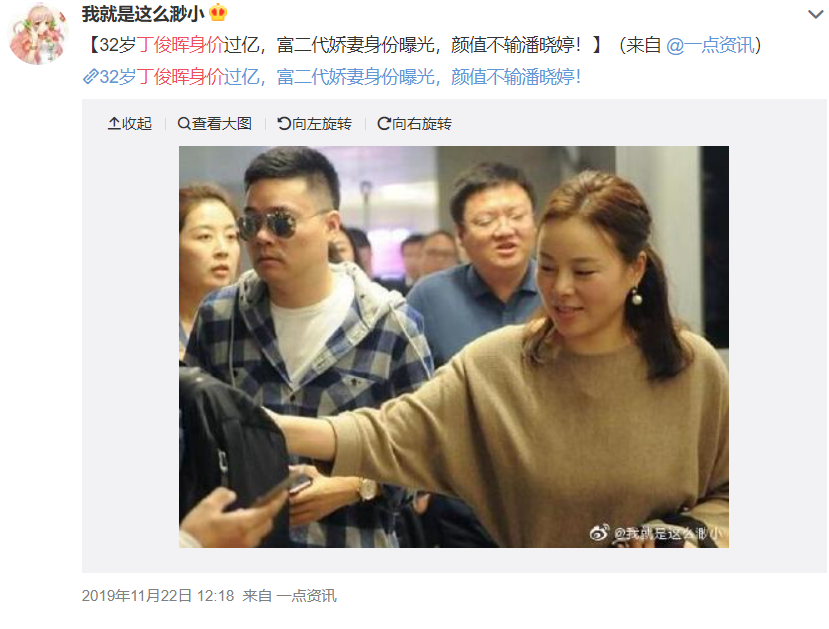Click the counterclockwise rotate icon
Screen dimensions: 829x629
coord(284,124)
